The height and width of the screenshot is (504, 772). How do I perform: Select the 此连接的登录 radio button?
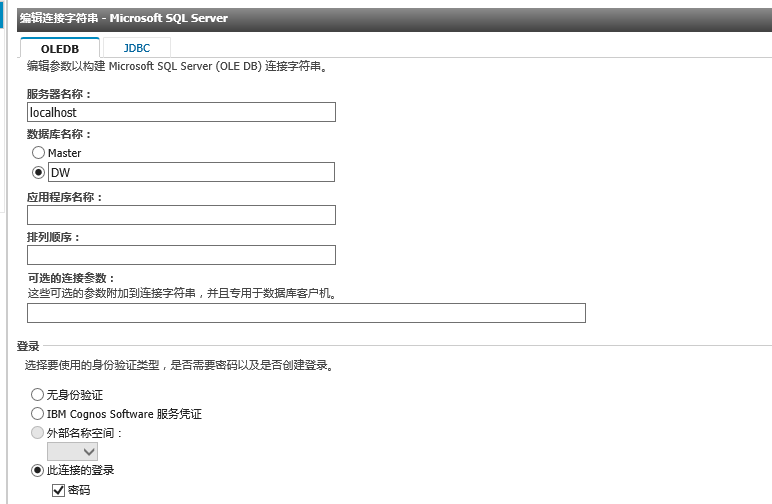pos(37,470)
